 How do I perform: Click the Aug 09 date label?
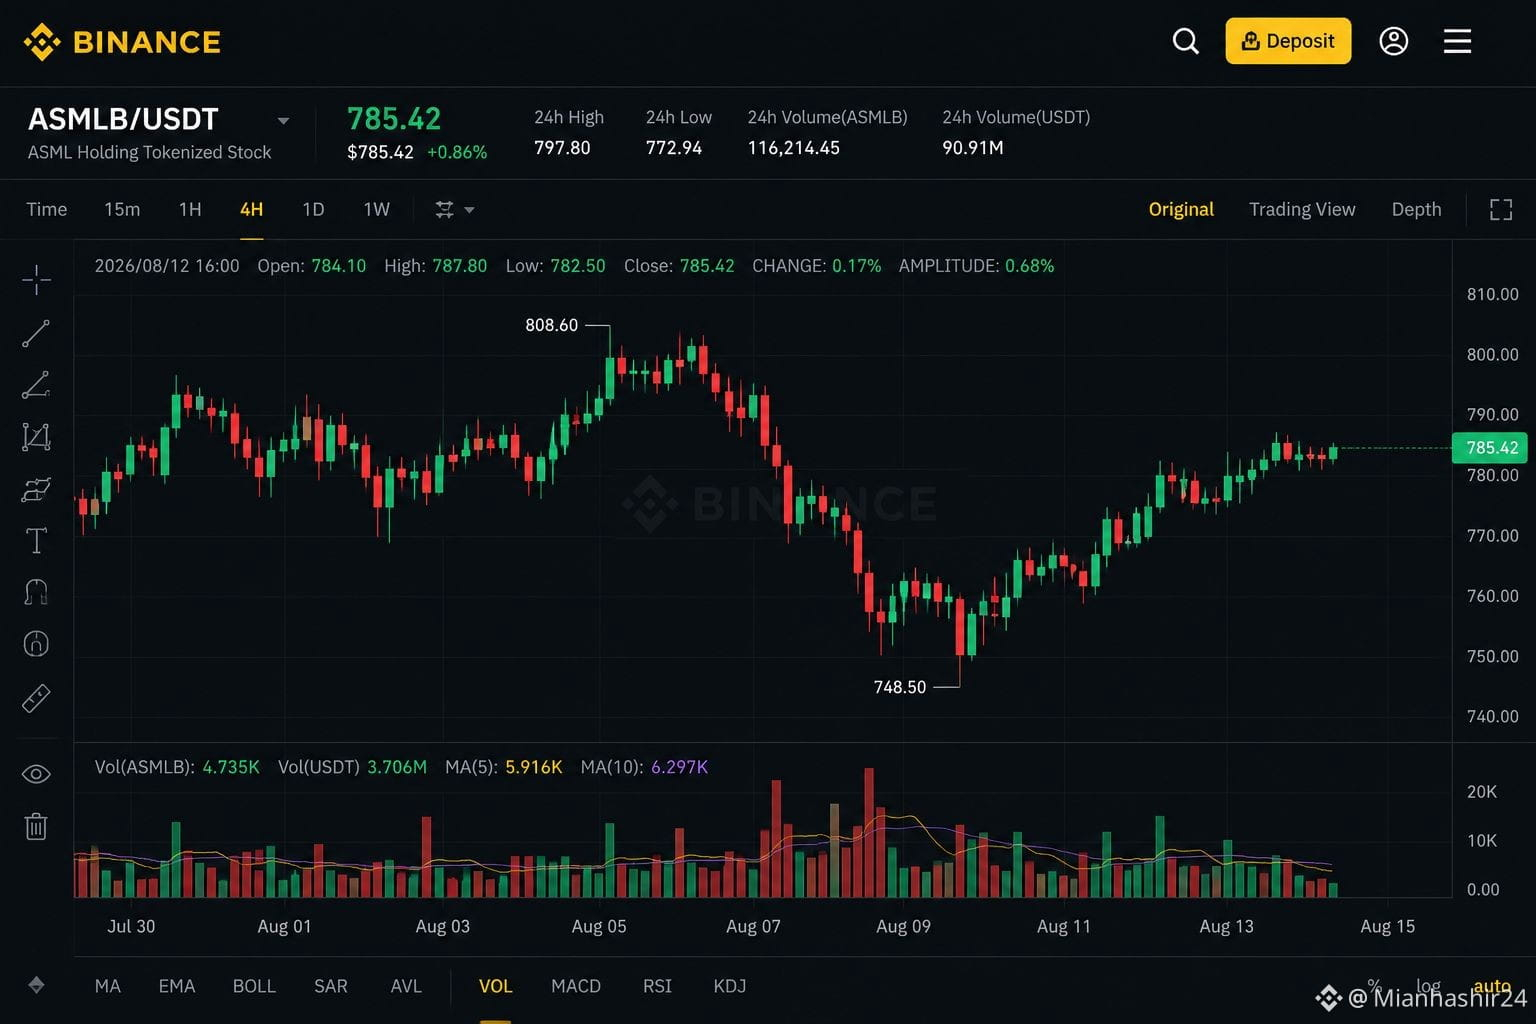(x=903, y=926)
